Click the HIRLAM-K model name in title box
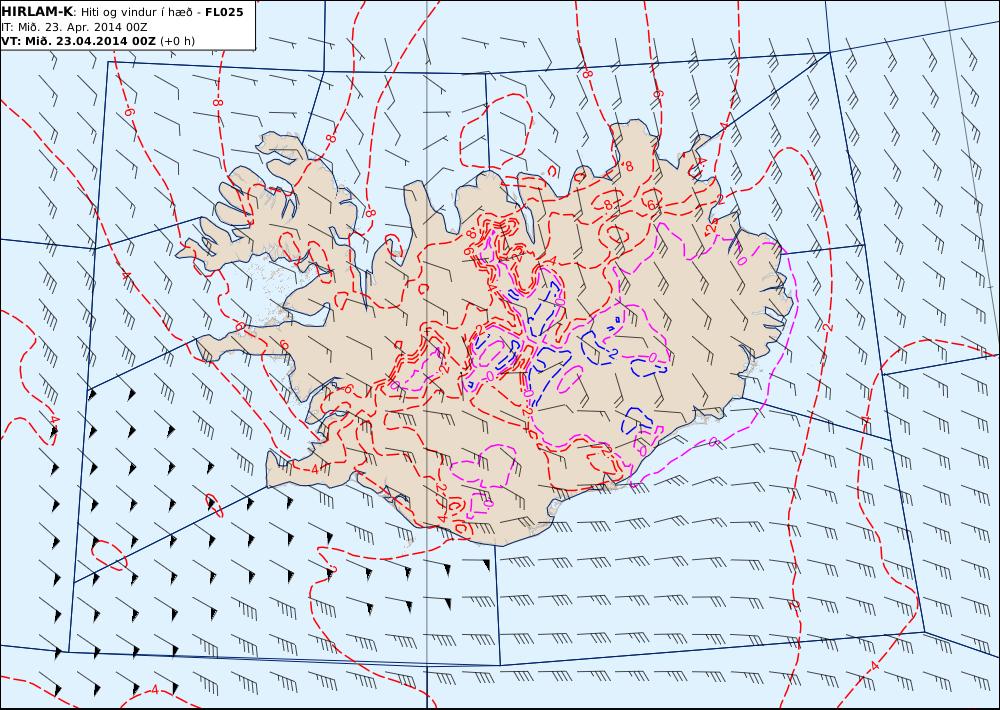Viewport: 1000px width, 710px height. pos(38,12)
